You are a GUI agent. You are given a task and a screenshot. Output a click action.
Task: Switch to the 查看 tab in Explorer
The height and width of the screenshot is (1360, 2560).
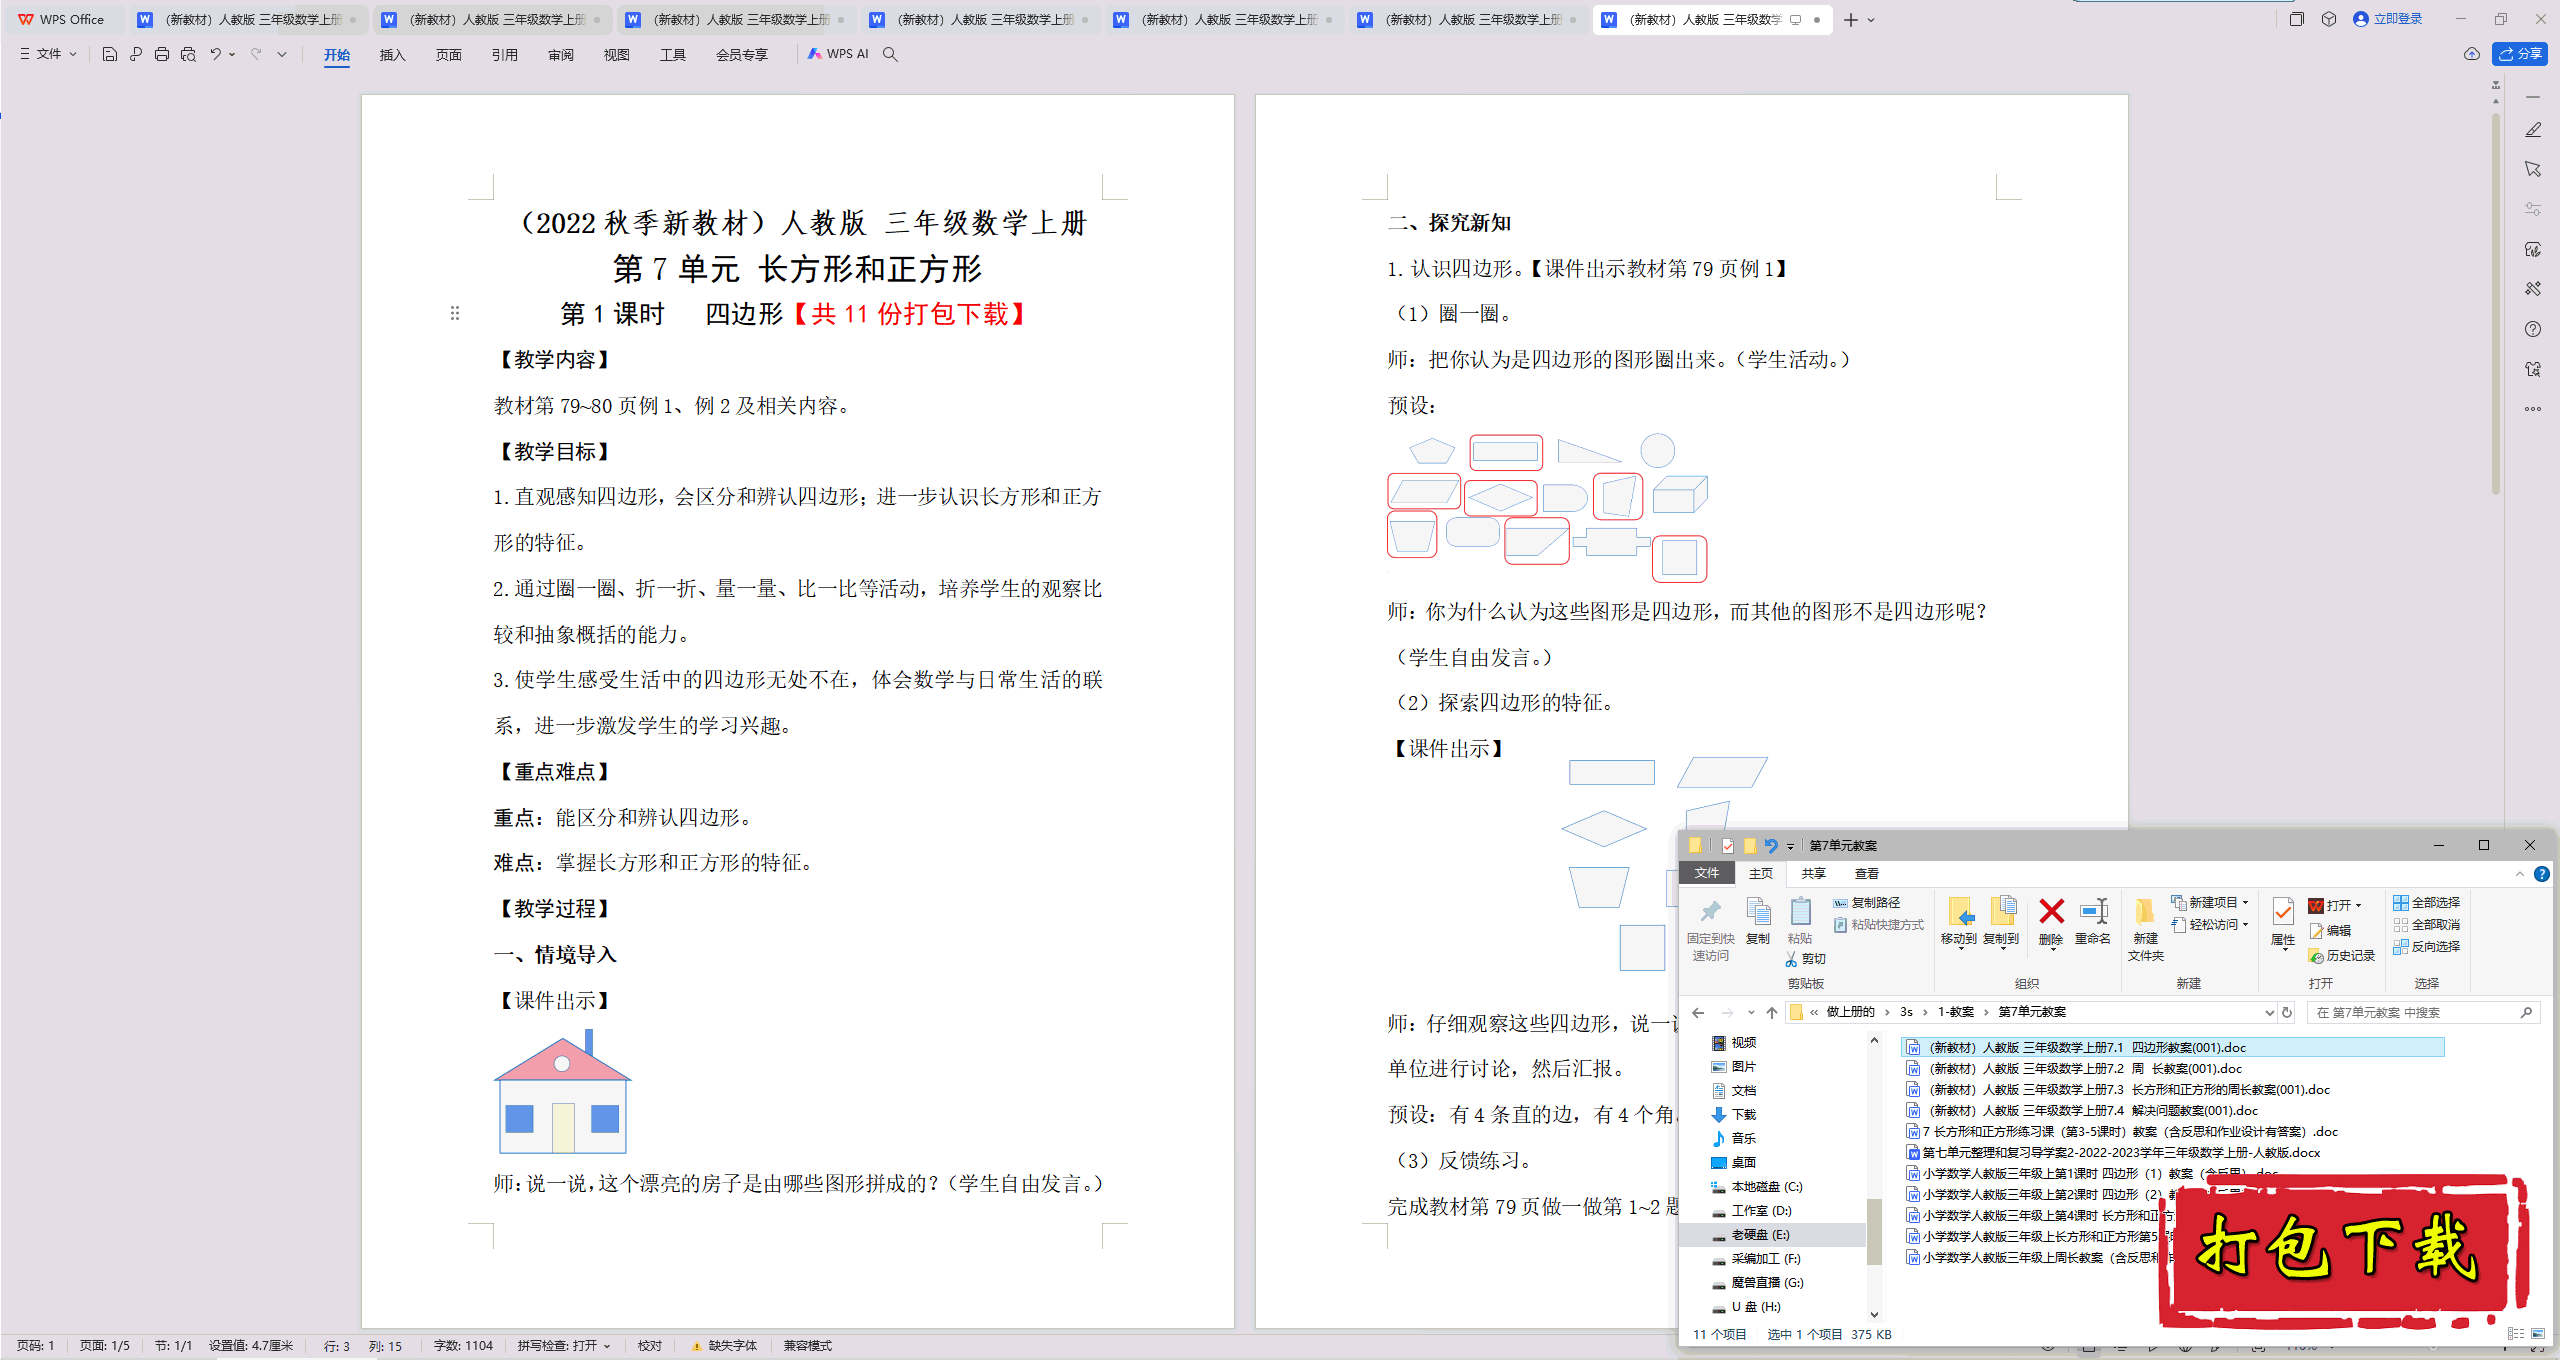(1867, 873)
